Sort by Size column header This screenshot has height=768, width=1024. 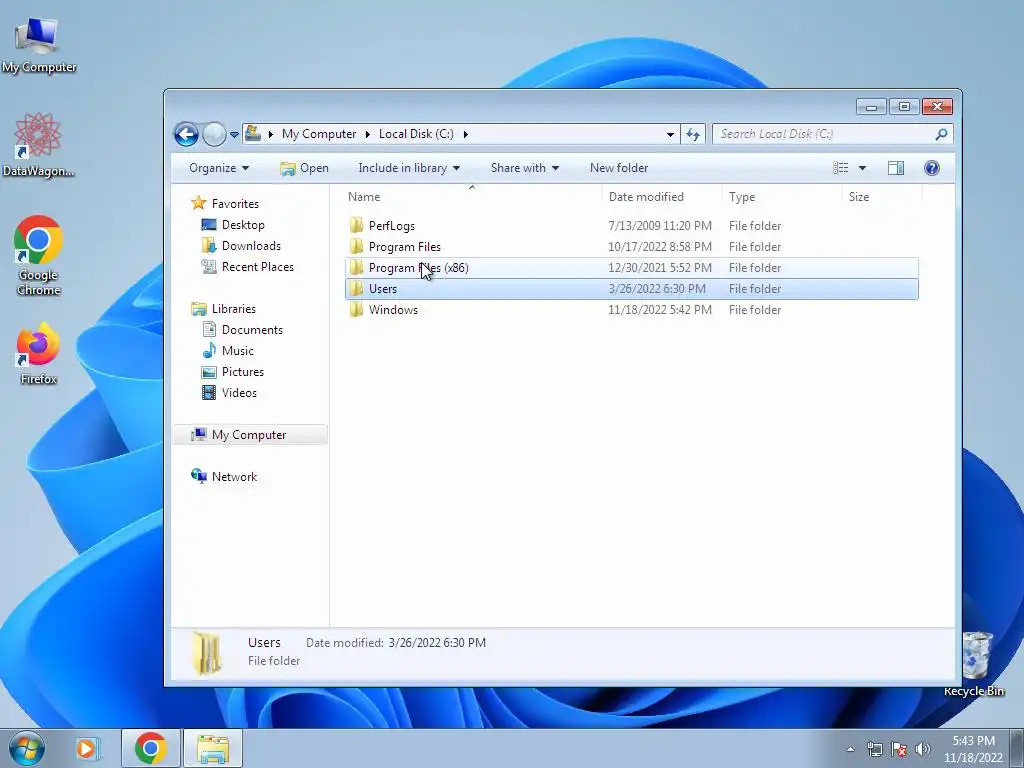tap(882, 197)
